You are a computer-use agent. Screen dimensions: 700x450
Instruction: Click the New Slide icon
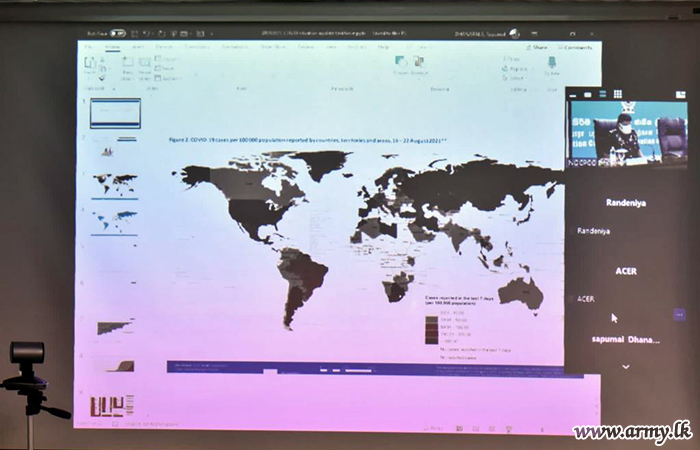point(128,67)
